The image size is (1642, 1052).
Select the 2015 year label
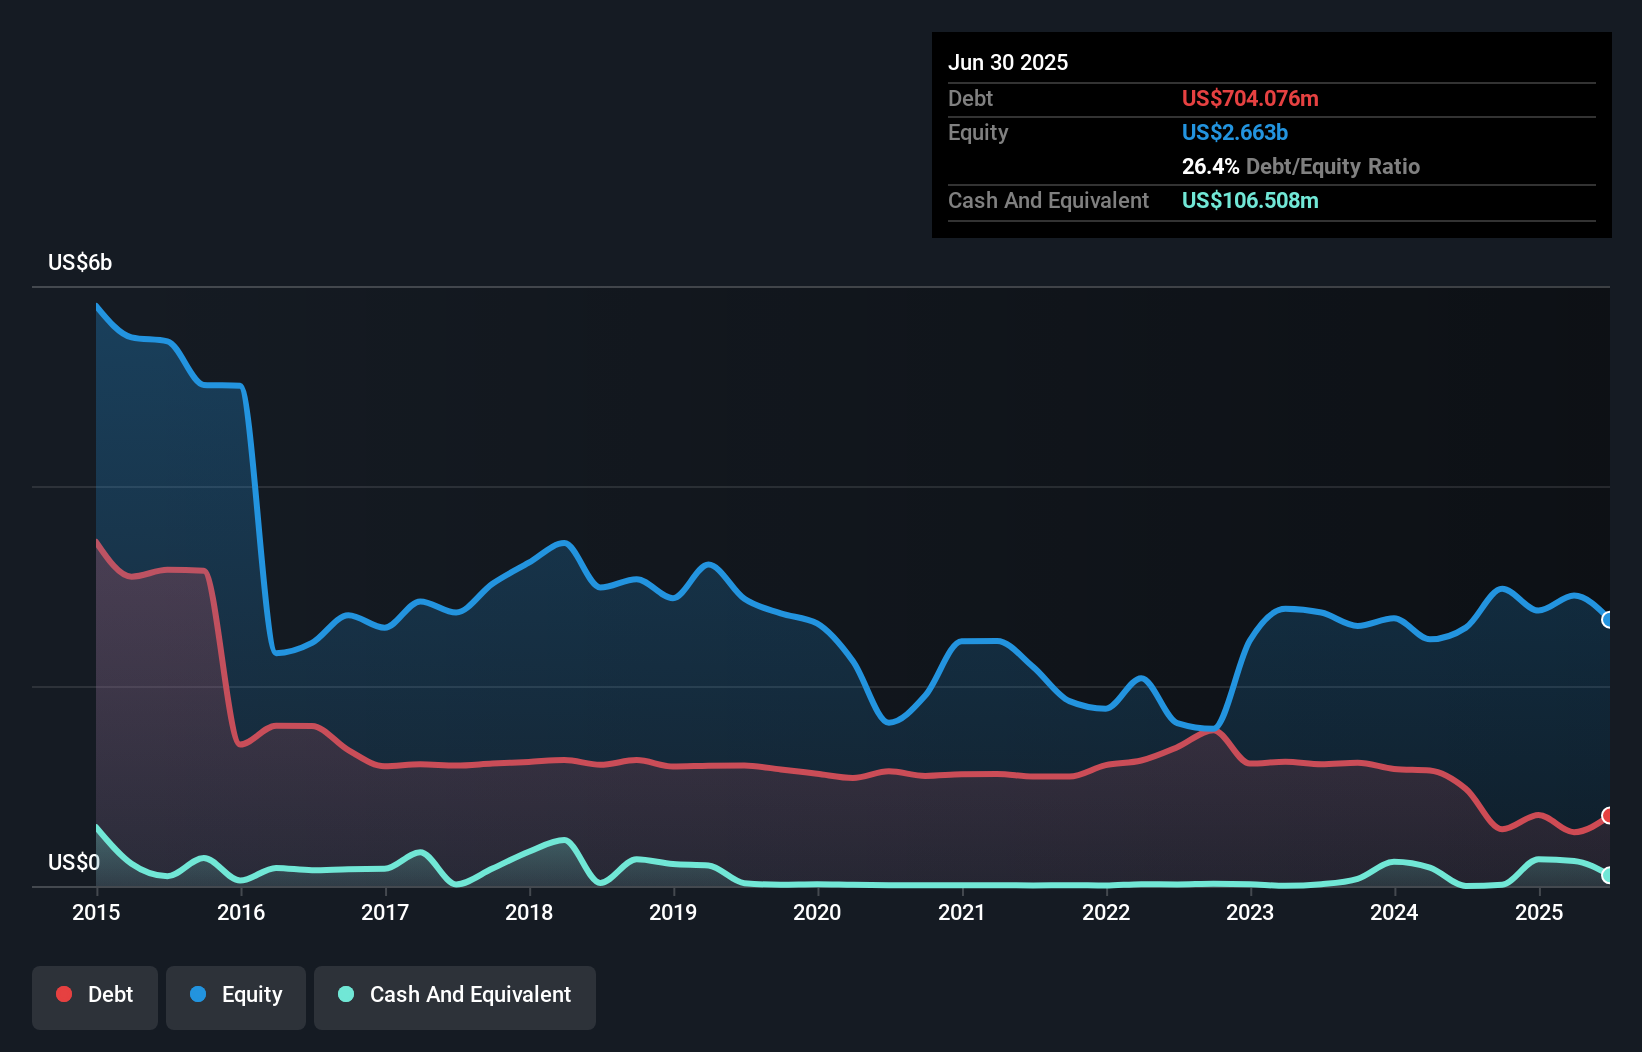(x=95, y=912)
